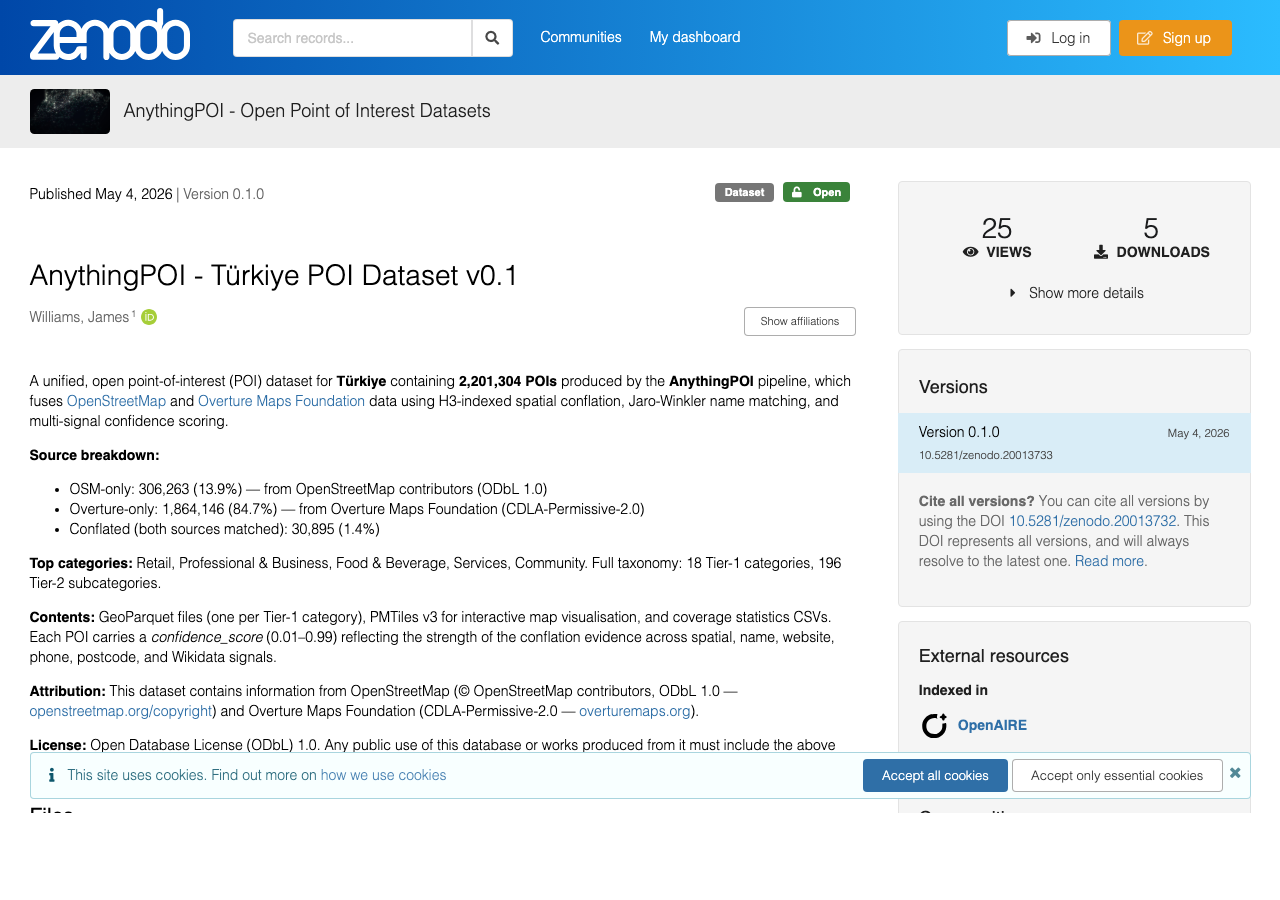Open the author's ORCID icon

(149, 317)
